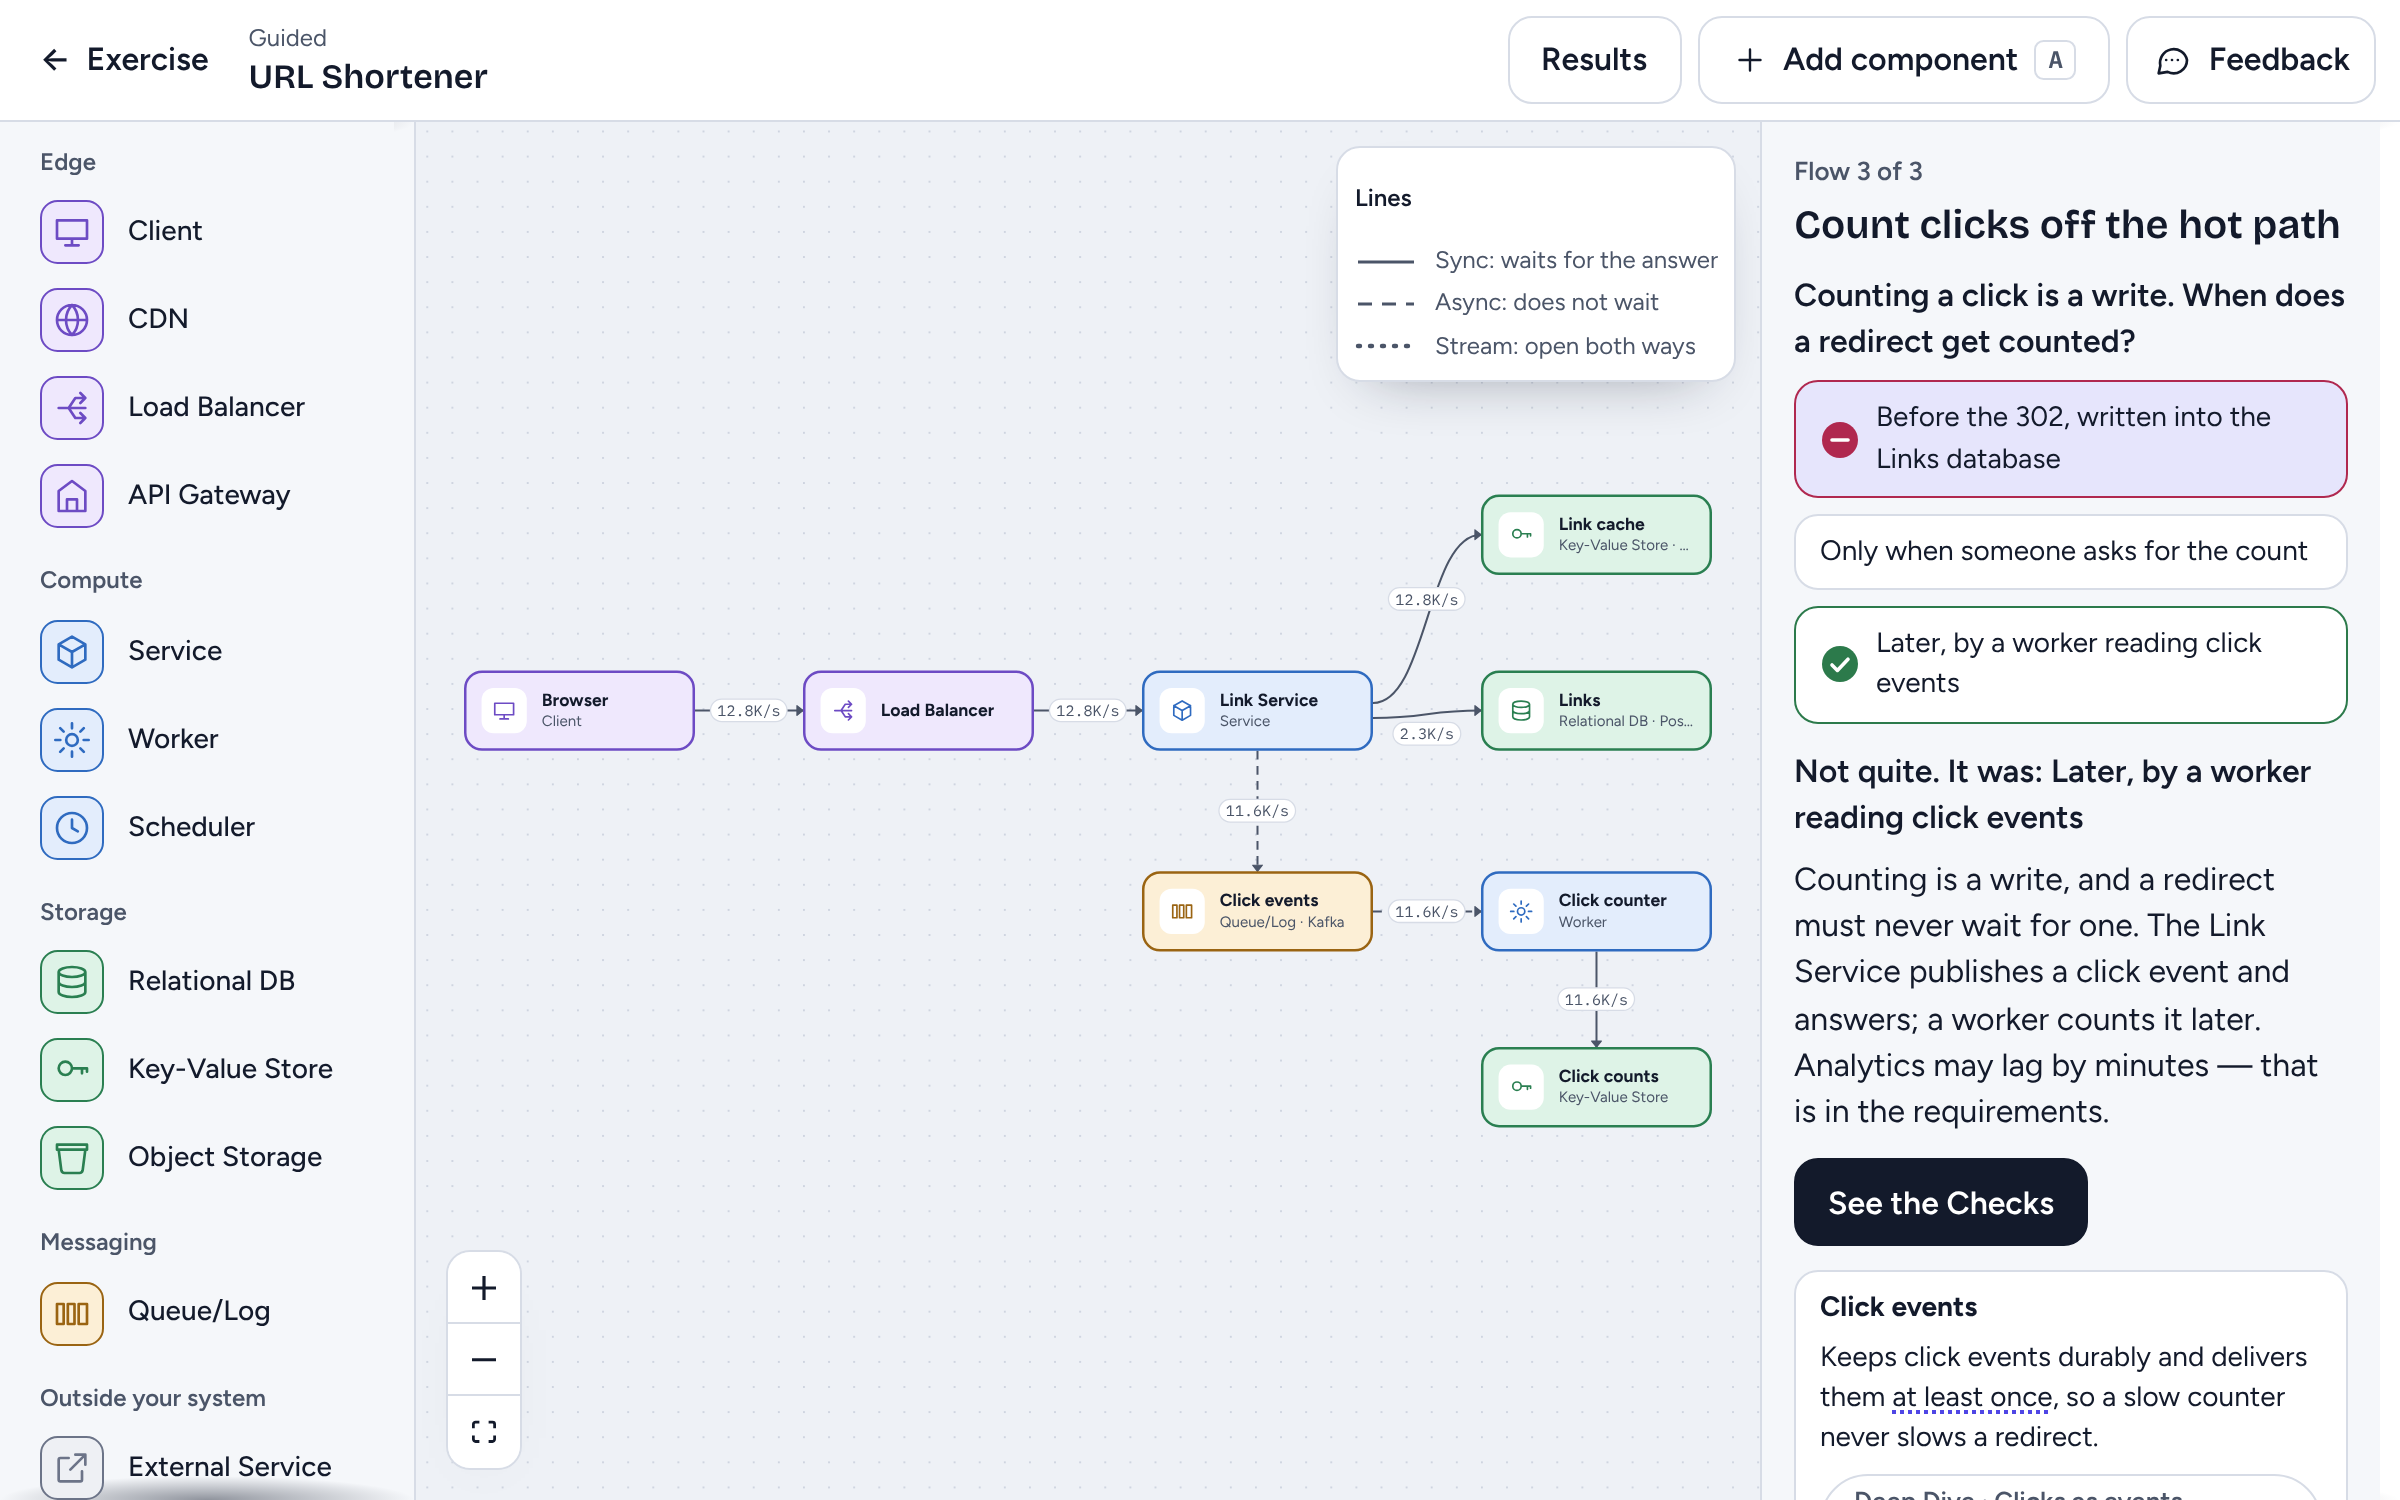This screenshot has width=2400, height=1500.
Task: Click See the Checks button
Action: pos(1940,1202)
